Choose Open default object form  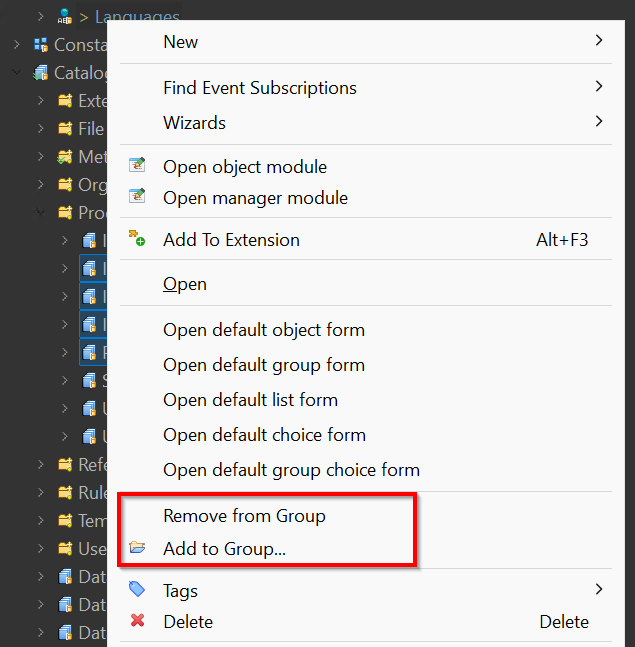[366, 330]
